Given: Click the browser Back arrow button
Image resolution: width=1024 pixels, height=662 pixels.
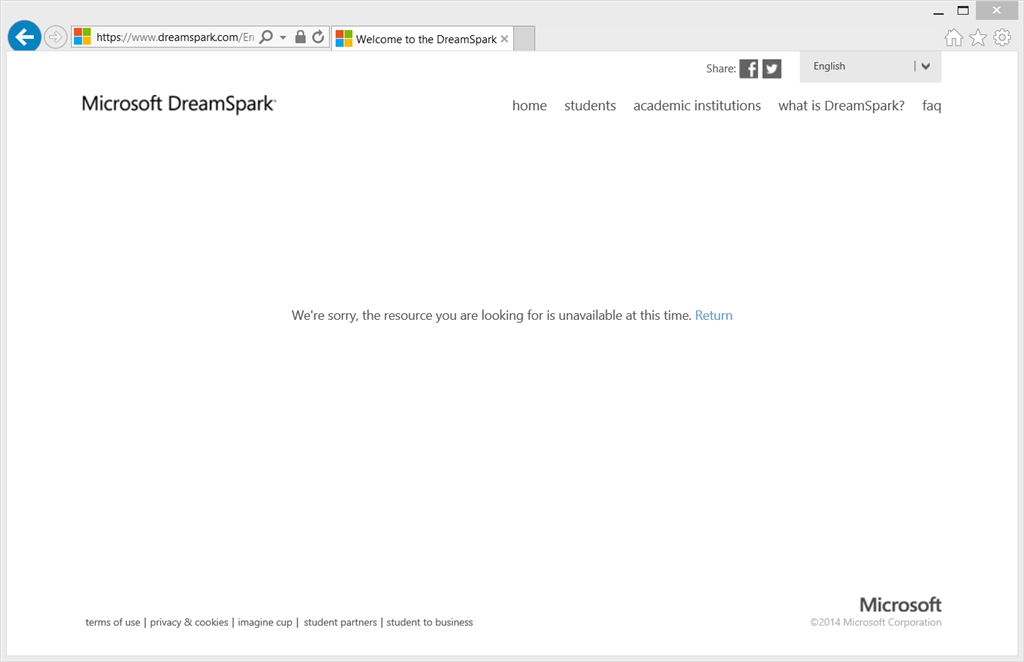Looking at the screenshot, I should coord(24,37).
